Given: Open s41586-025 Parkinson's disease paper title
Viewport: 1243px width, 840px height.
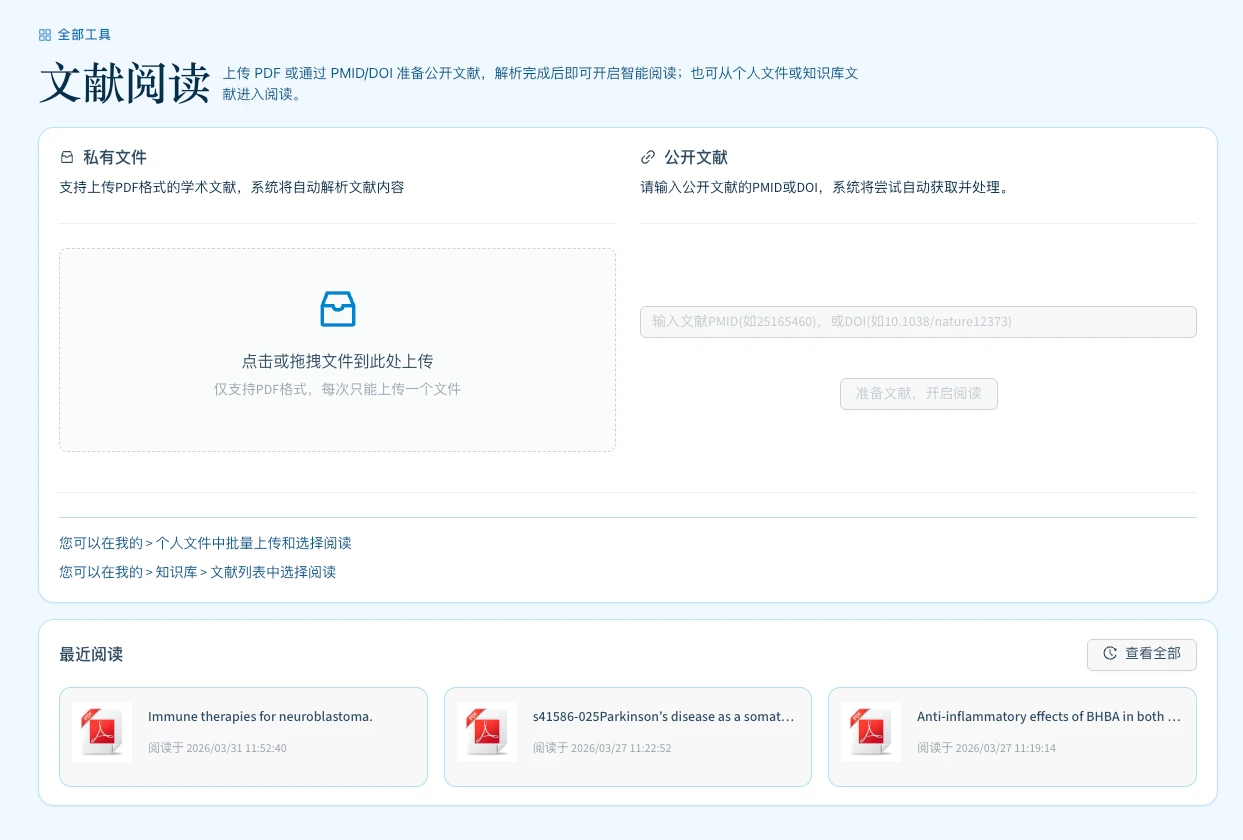Looking at the screenshot, I should pyautogui.click(x=663, y=717).
